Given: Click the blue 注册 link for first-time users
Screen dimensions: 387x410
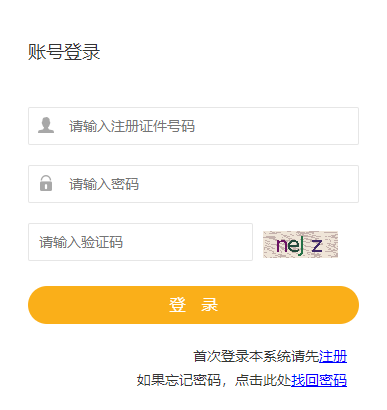Looking at the screenshot, I should [333, 356].
